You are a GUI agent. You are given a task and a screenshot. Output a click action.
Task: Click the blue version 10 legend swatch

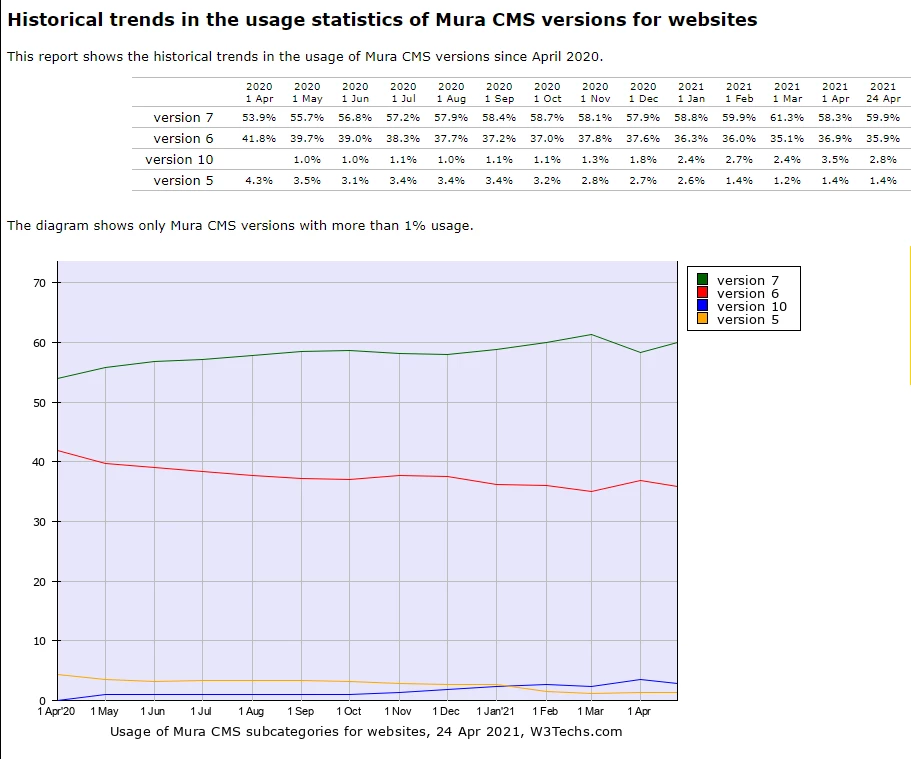click(702, 305)
